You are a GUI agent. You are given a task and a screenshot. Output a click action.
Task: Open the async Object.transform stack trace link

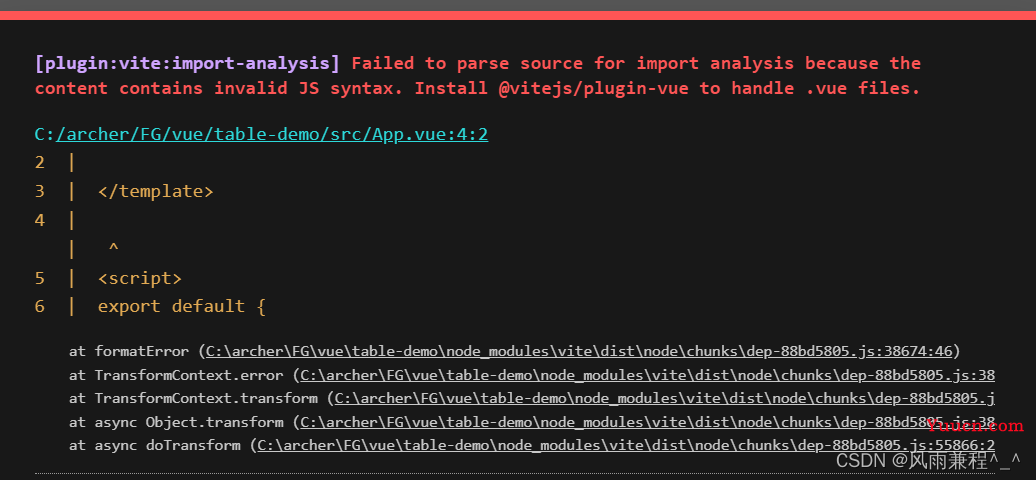tap(648, 422)
